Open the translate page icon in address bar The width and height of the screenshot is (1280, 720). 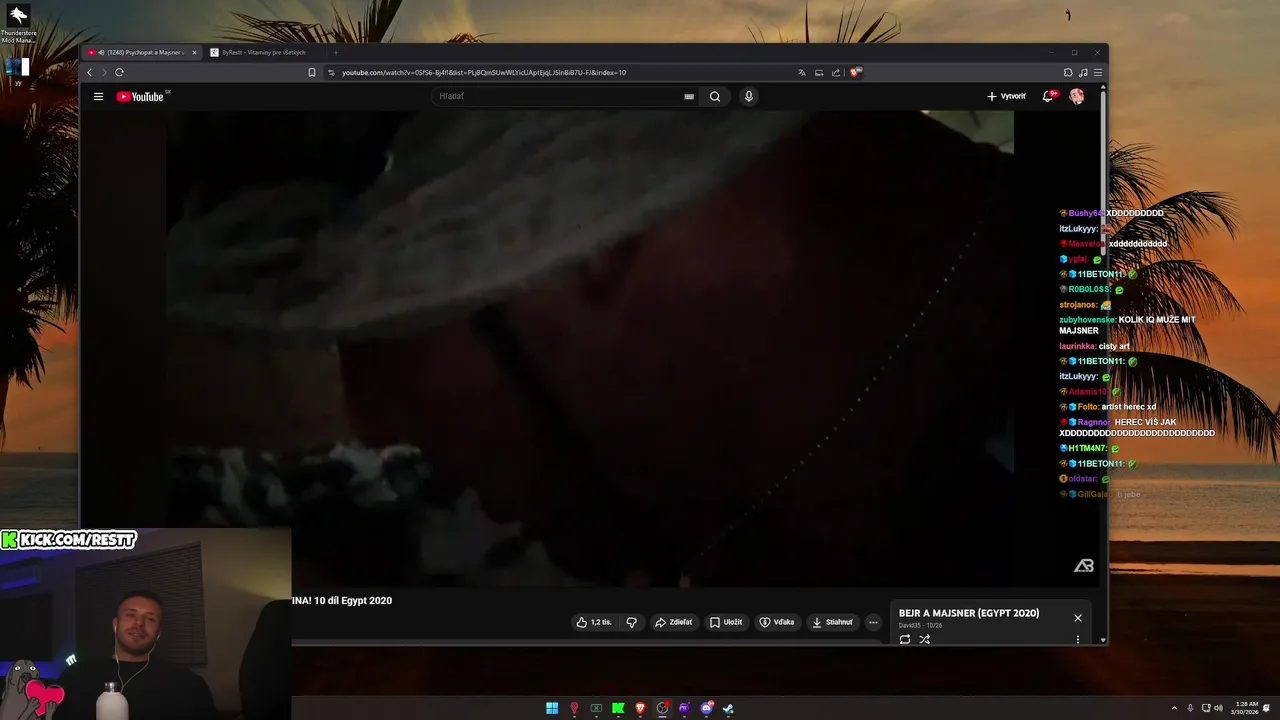coord(802,72)
